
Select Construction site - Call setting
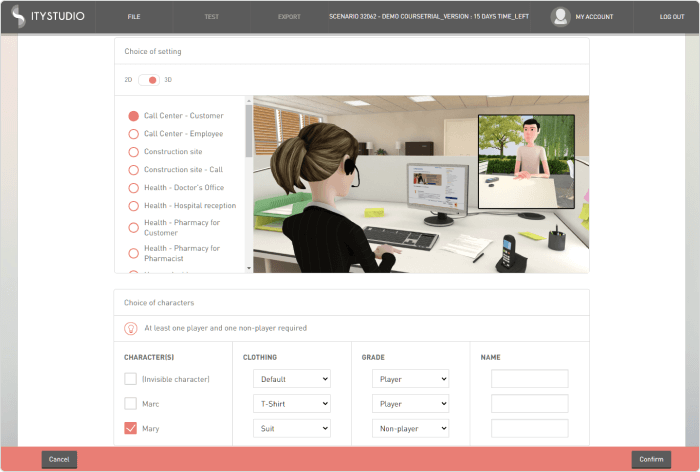point(133,170)
